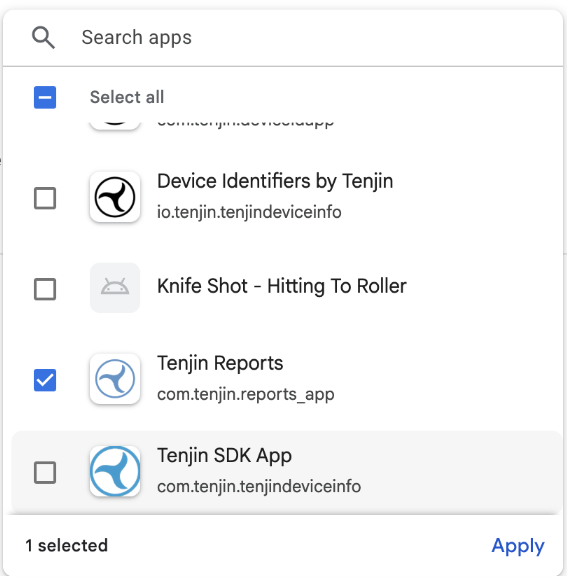
Task: Click the '1 selected' status text
Action: (x=67, y=545)
